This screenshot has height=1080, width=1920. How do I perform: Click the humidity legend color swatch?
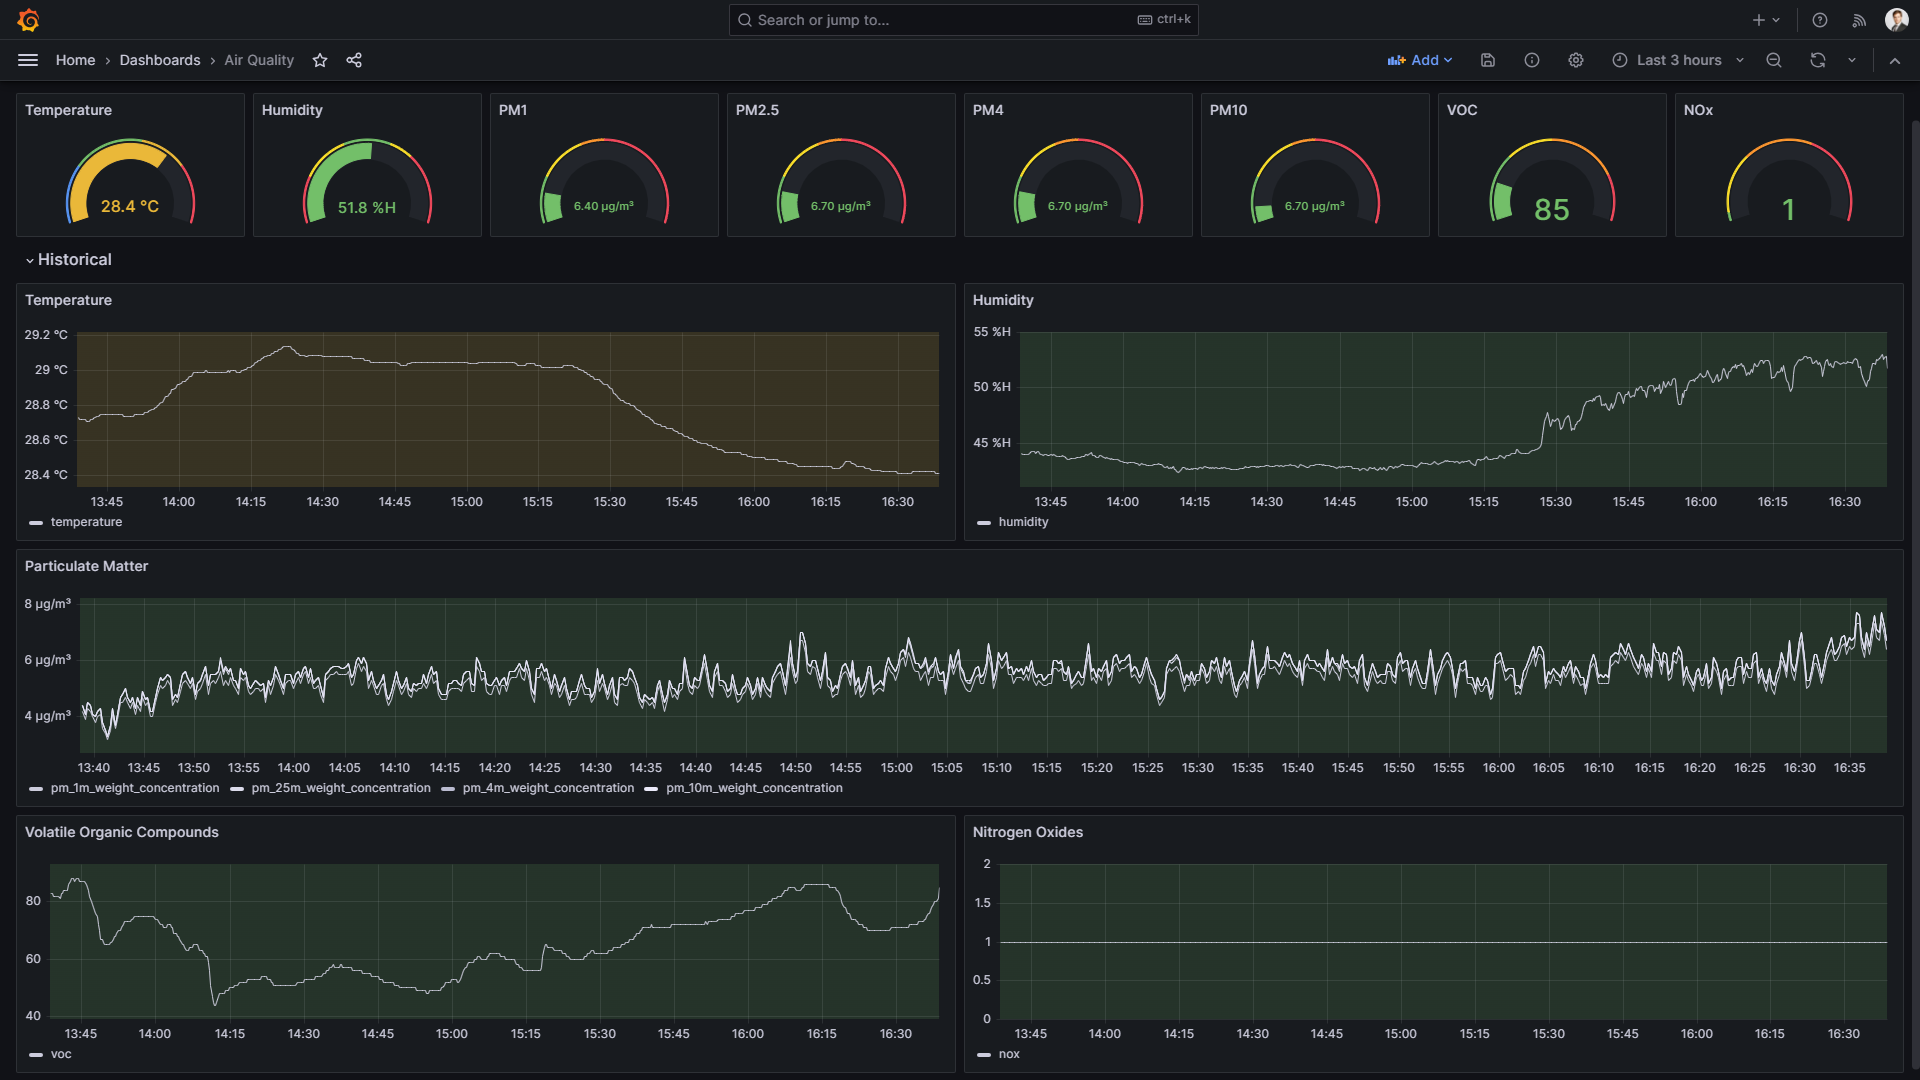984,522
